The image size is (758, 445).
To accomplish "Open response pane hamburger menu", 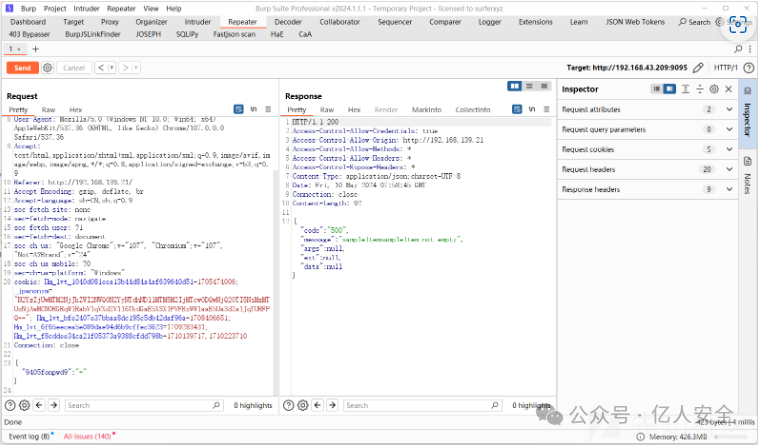I will 546,109.
